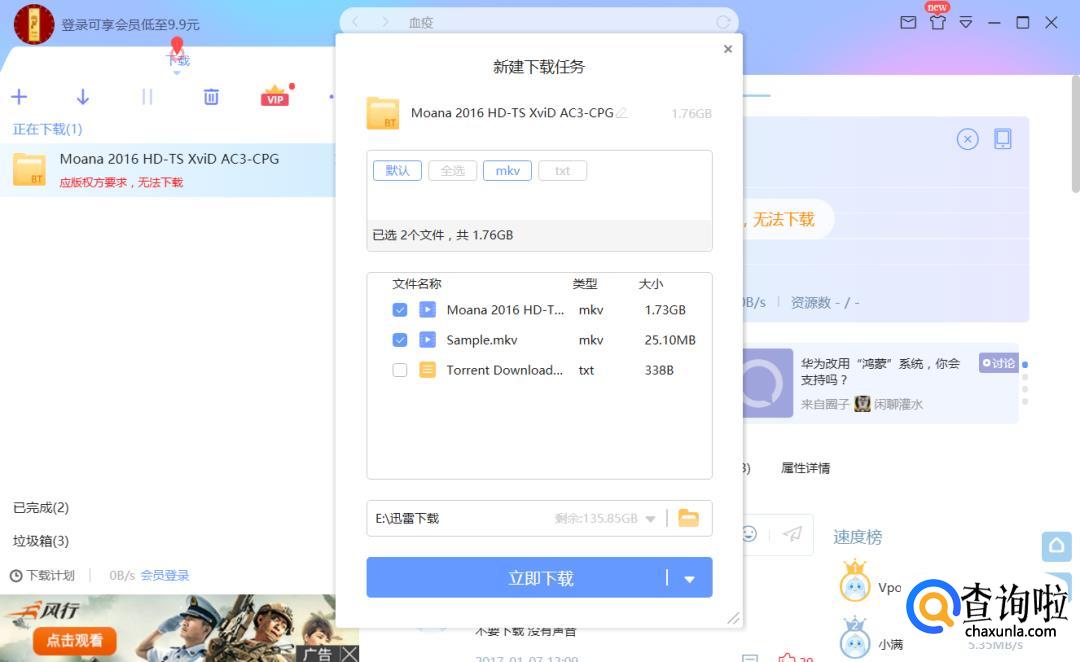The width and height of the screenshot is (1080, 662).
Task: Open the mail messages icon
Action: (x=908, y=23)
